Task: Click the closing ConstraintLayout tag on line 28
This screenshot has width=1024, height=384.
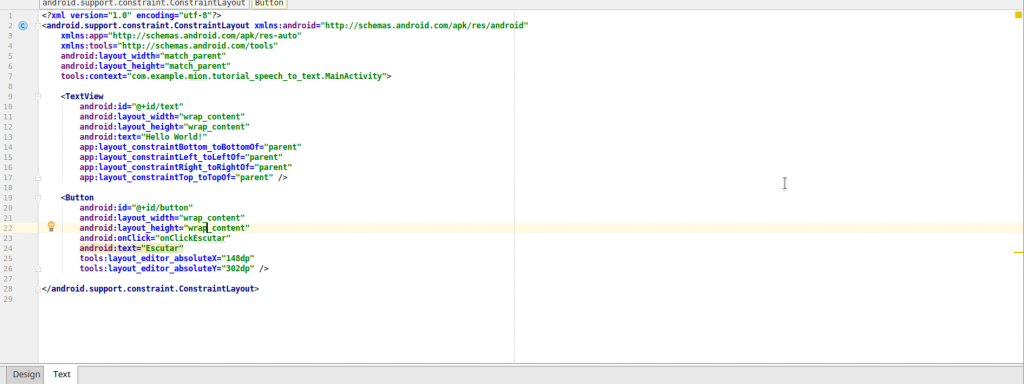Action: coord(150,289)
